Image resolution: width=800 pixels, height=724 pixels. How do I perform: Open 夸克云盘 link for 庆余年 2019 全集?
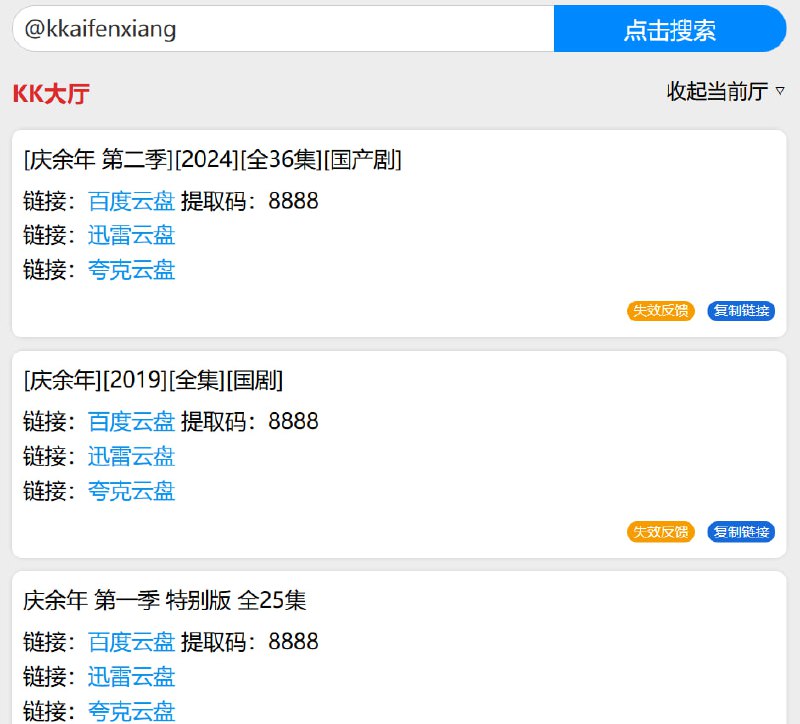click(x=131, y=491)
